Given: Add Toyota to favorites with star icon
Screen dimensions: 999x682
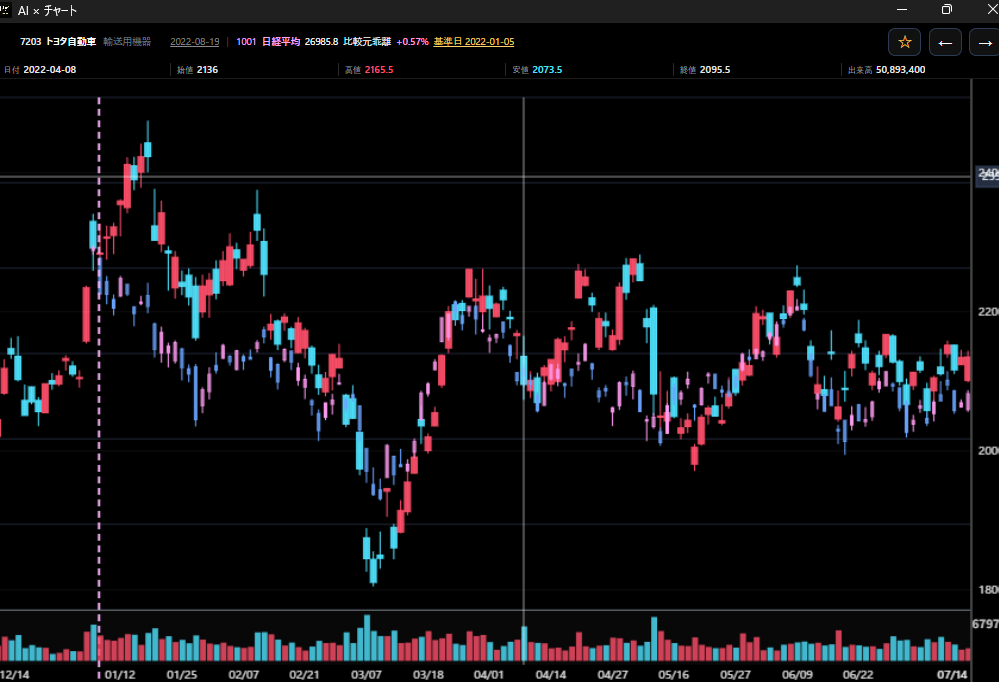Looking at the screenshot, I should [904, 43].
